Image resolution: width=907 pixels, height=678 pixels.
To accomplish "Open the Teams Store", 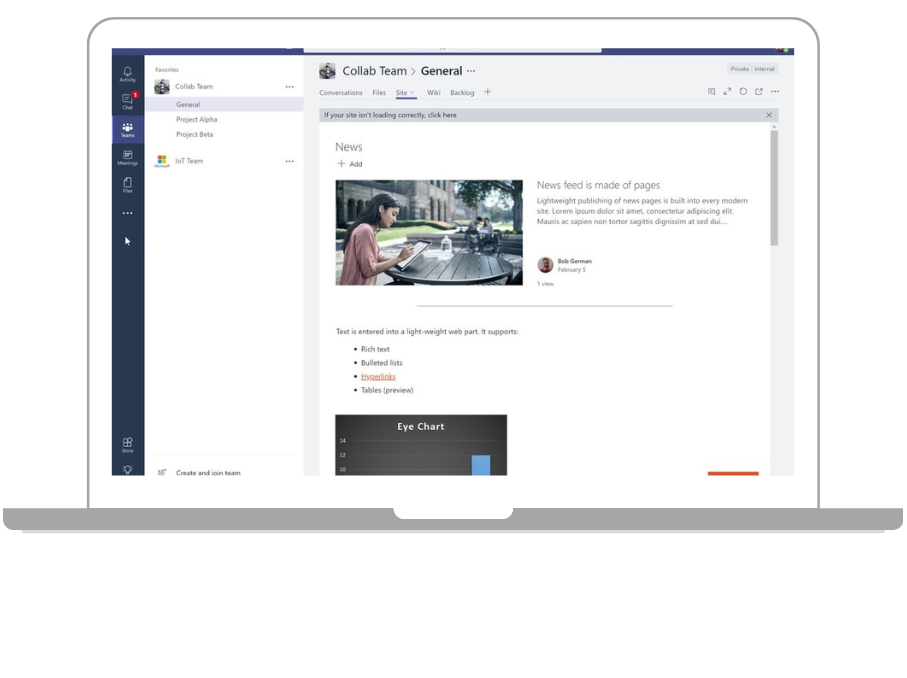I will coord(127,443).
